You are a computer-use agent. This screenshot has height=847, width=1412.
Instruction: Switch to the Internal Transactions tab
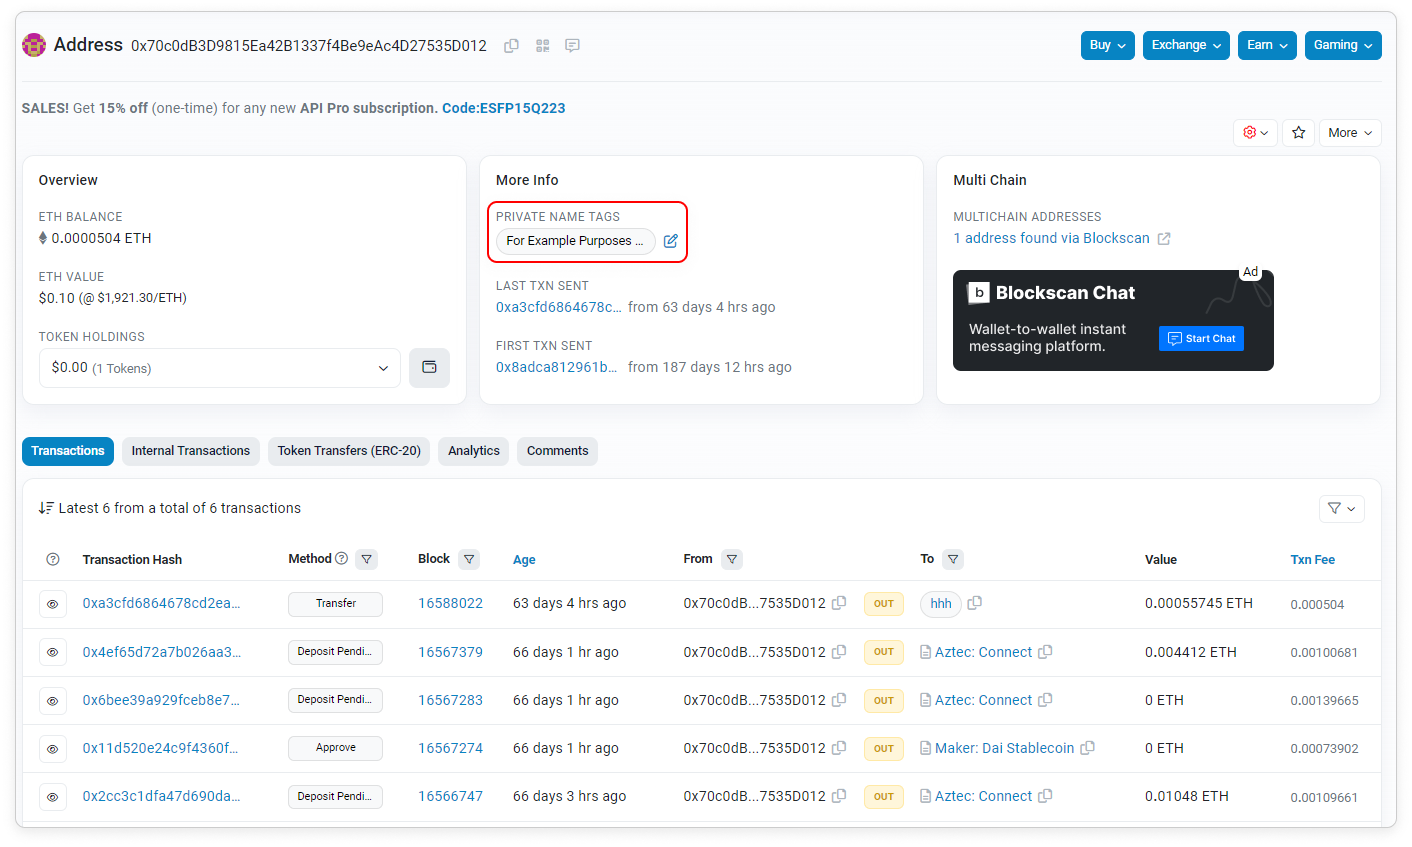point(191,451)
